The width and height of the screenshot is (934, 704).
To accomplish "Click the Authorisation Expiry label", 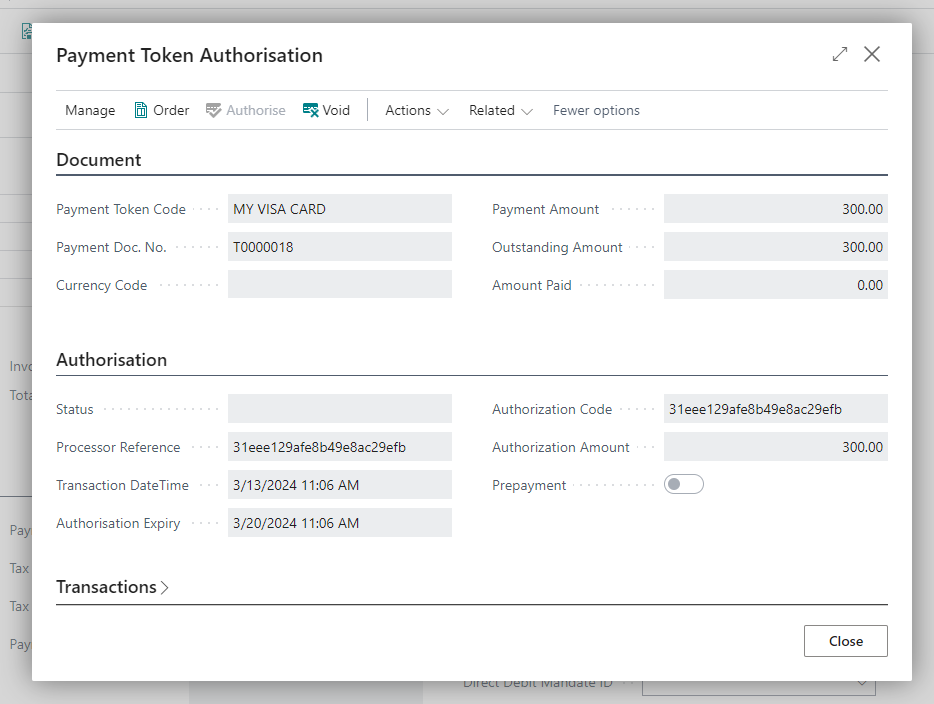I will [118, 524].
